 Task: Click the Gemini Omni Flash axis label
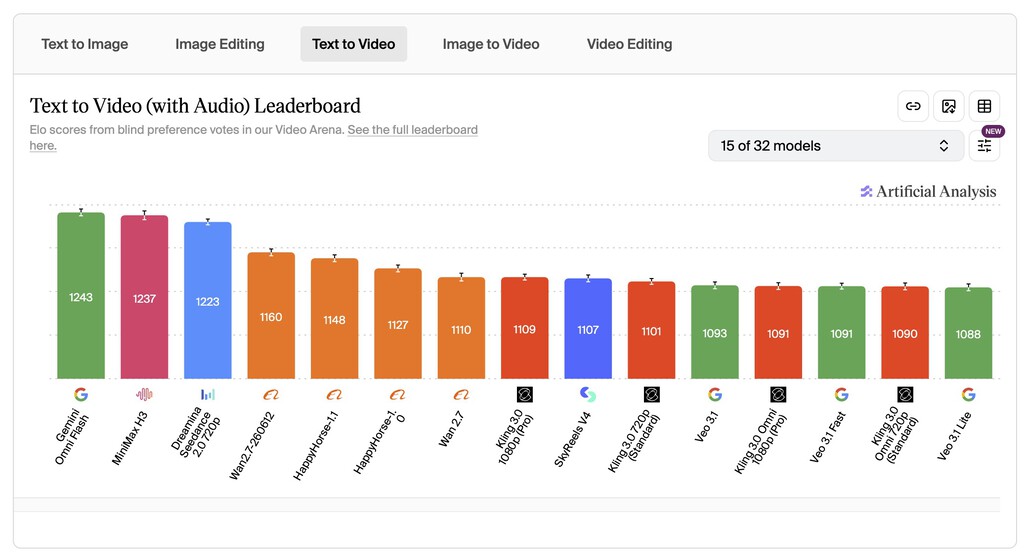[71, 437]
